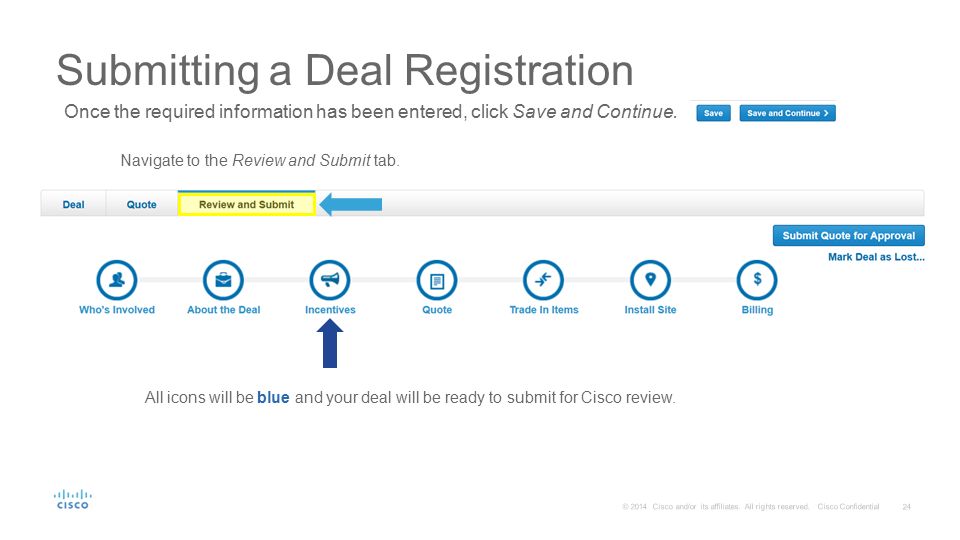The height and width of the screenshot is (540, 960).
Task: Open the Incentives megaphone icon
Action: 330,280
